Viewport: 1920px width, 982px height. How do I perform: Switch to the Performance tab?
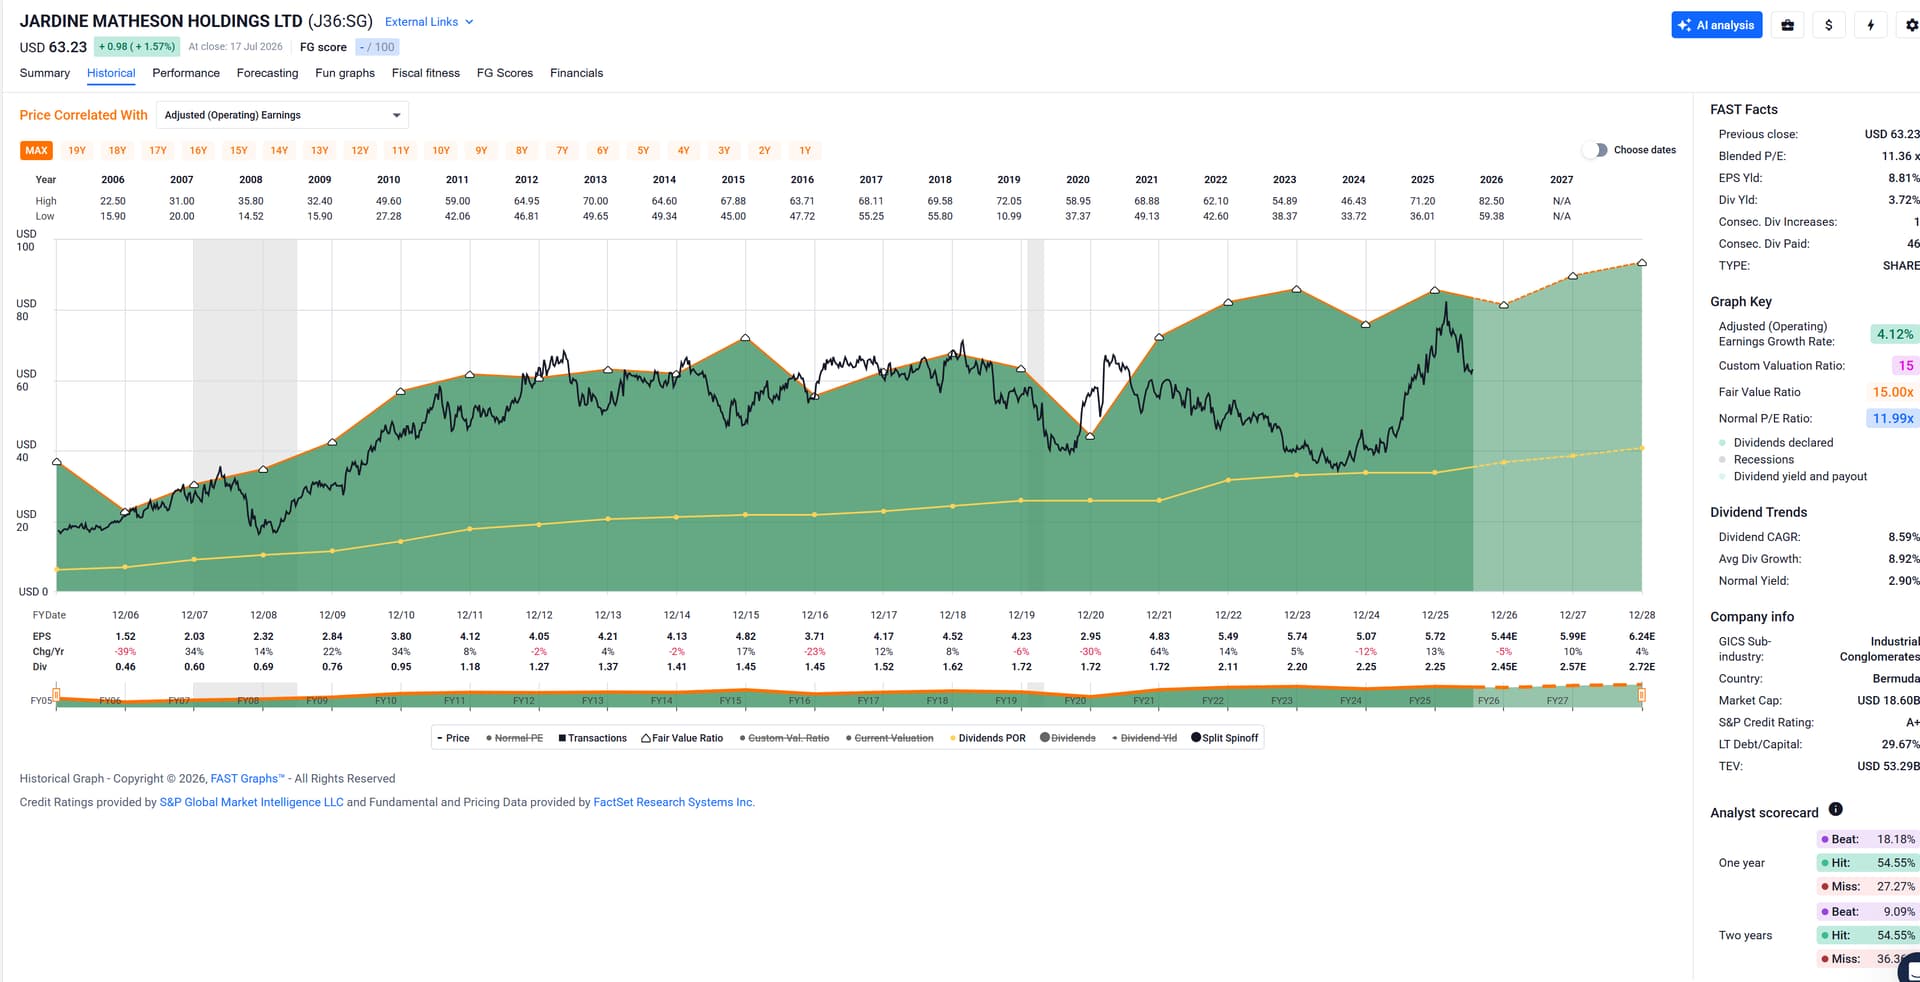coord(186,73)
